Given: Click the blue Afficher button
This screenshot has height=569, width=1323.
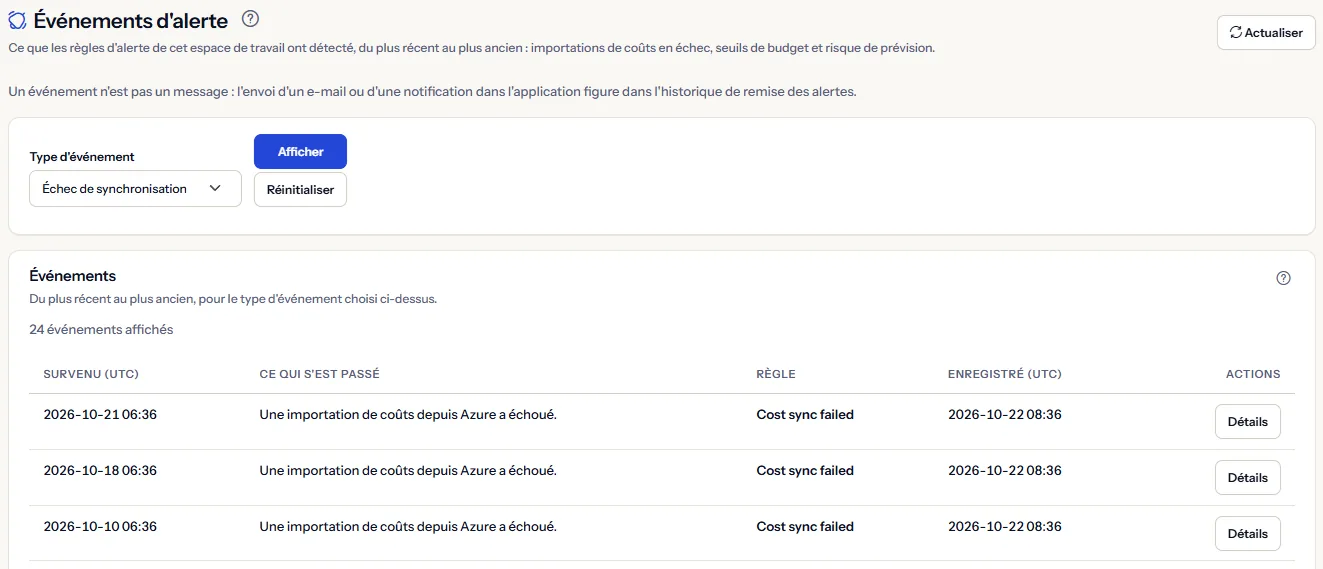Looking at the screenshot, I should click(x=300, y=152).
